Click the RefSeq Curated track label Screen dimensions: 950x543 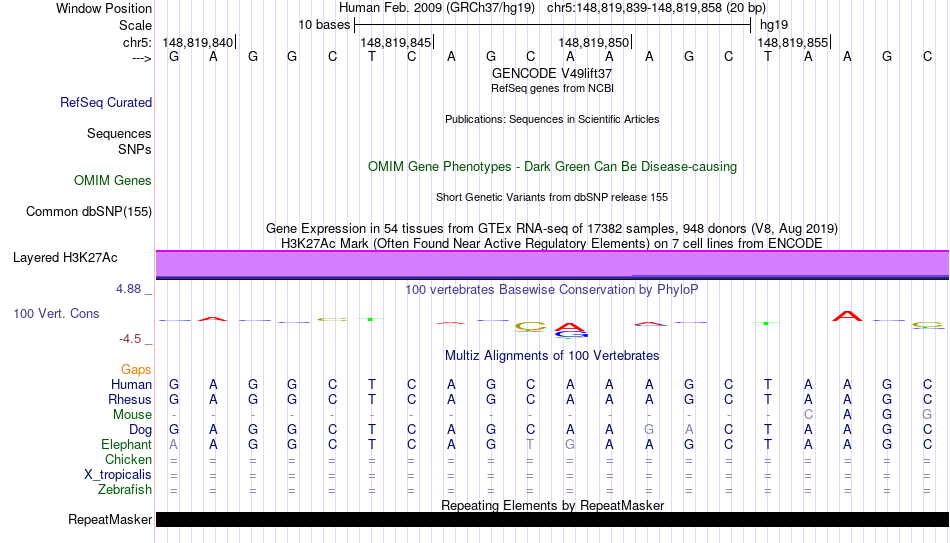click(105, 102)
